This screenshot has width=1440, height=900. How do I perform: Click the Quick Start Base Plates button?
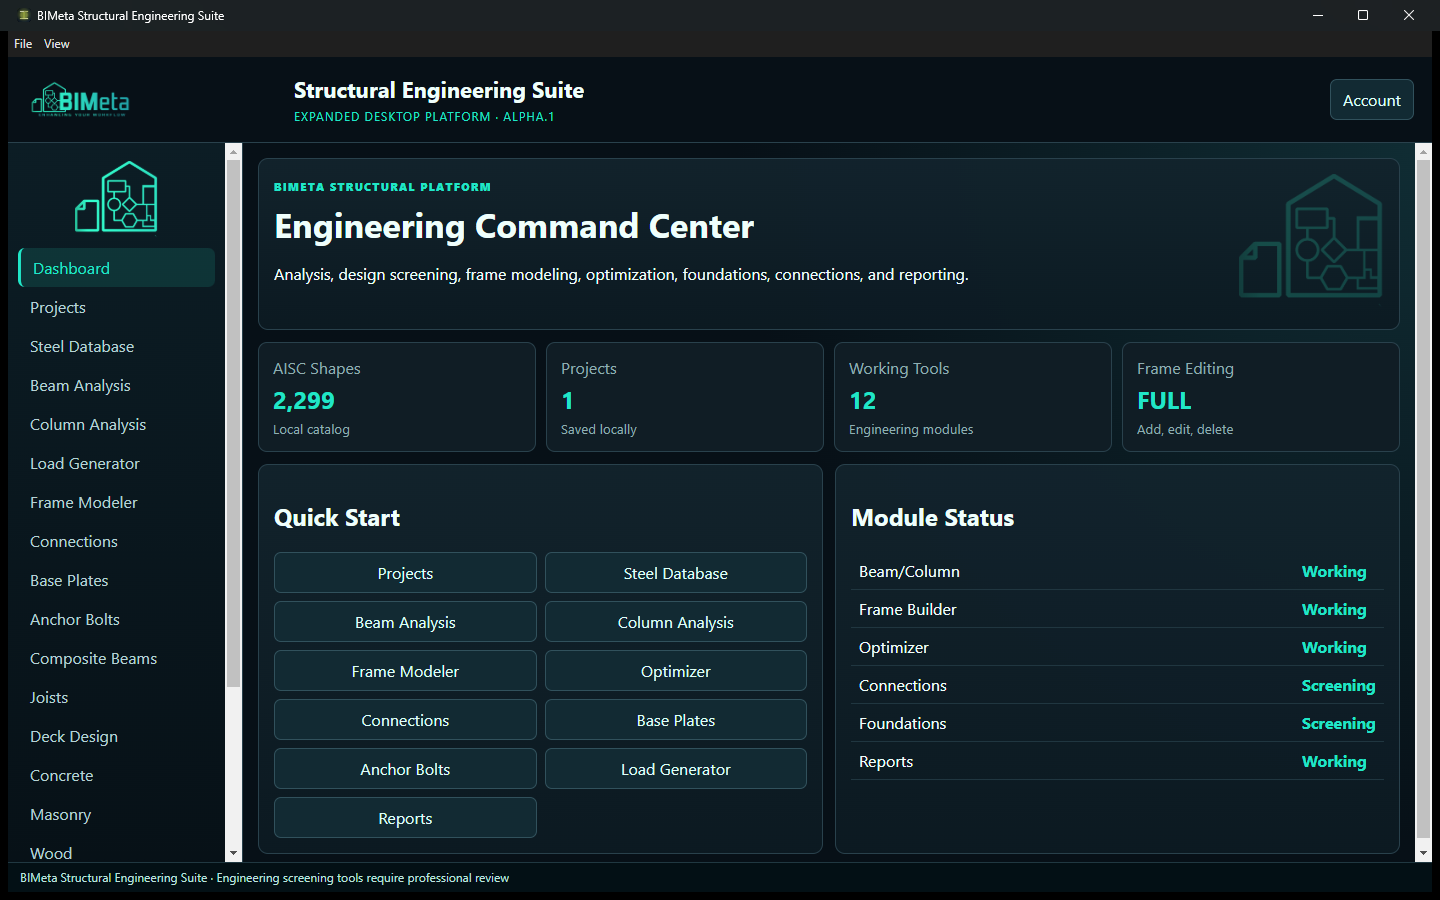676,720
